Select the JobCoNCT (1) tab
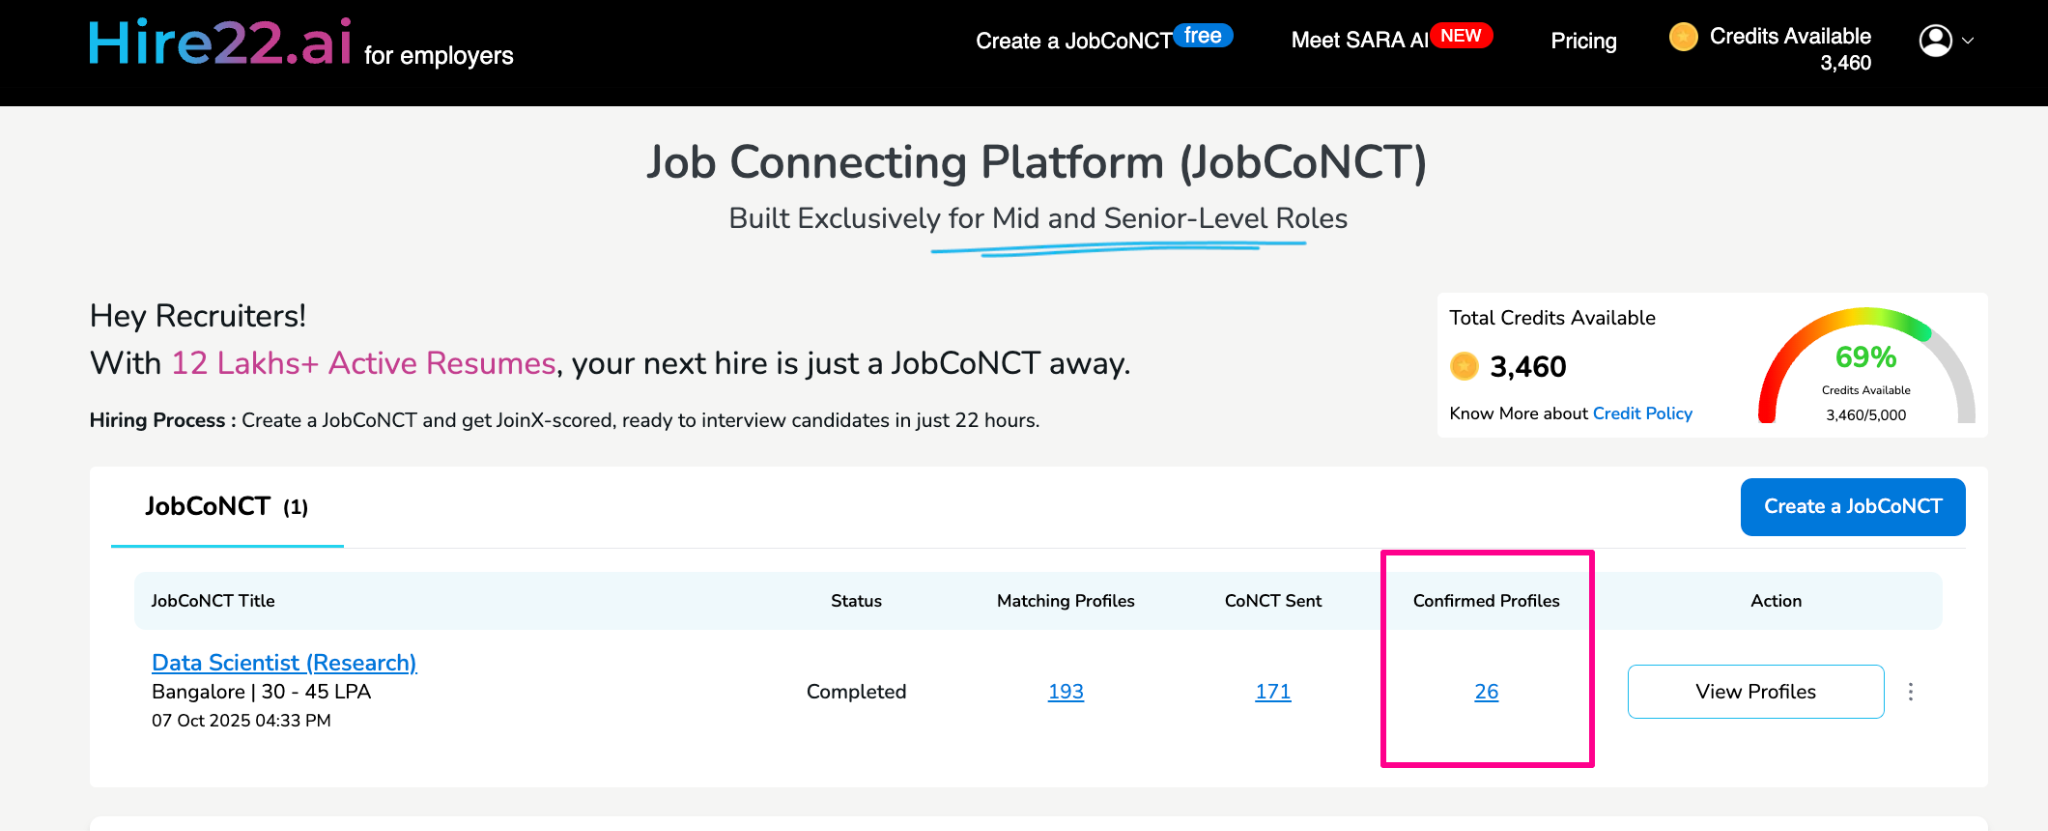Image resolution: width=2048 pixels, height=831 pixels. click(x=227, y=507)
